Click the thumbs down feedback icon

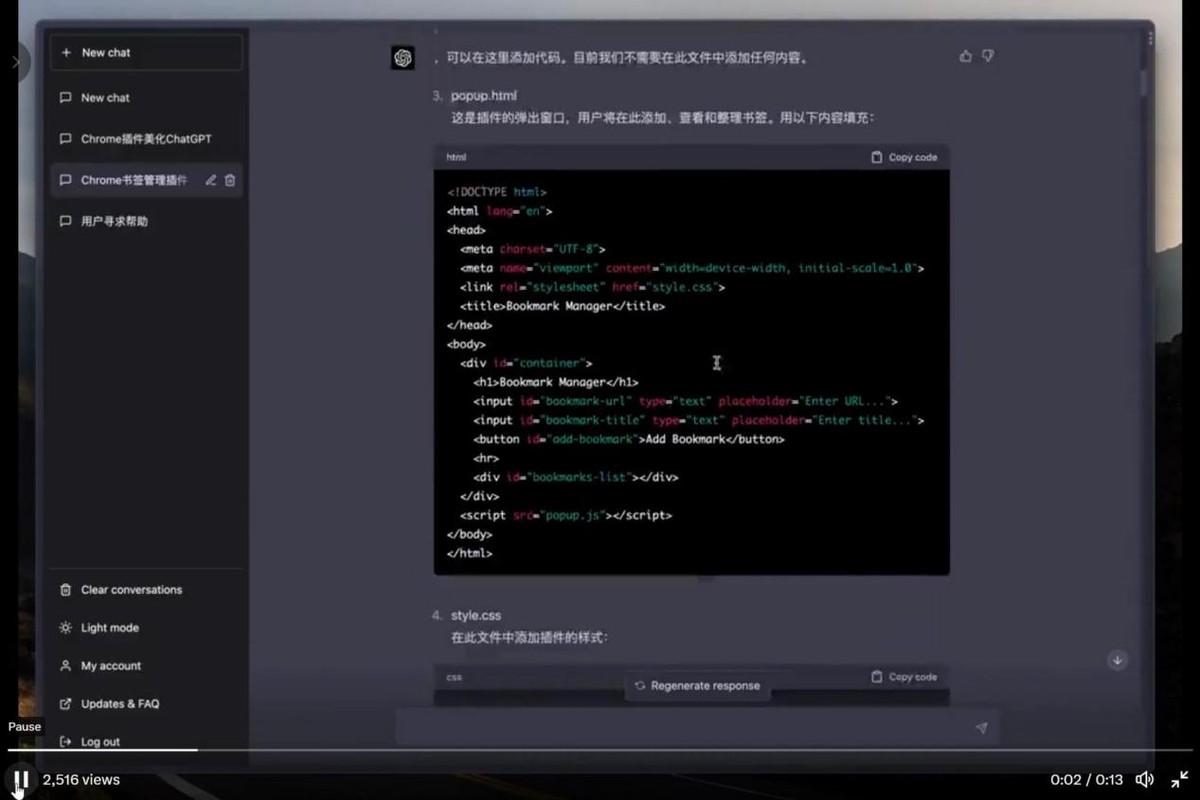[x=988, y=57]
